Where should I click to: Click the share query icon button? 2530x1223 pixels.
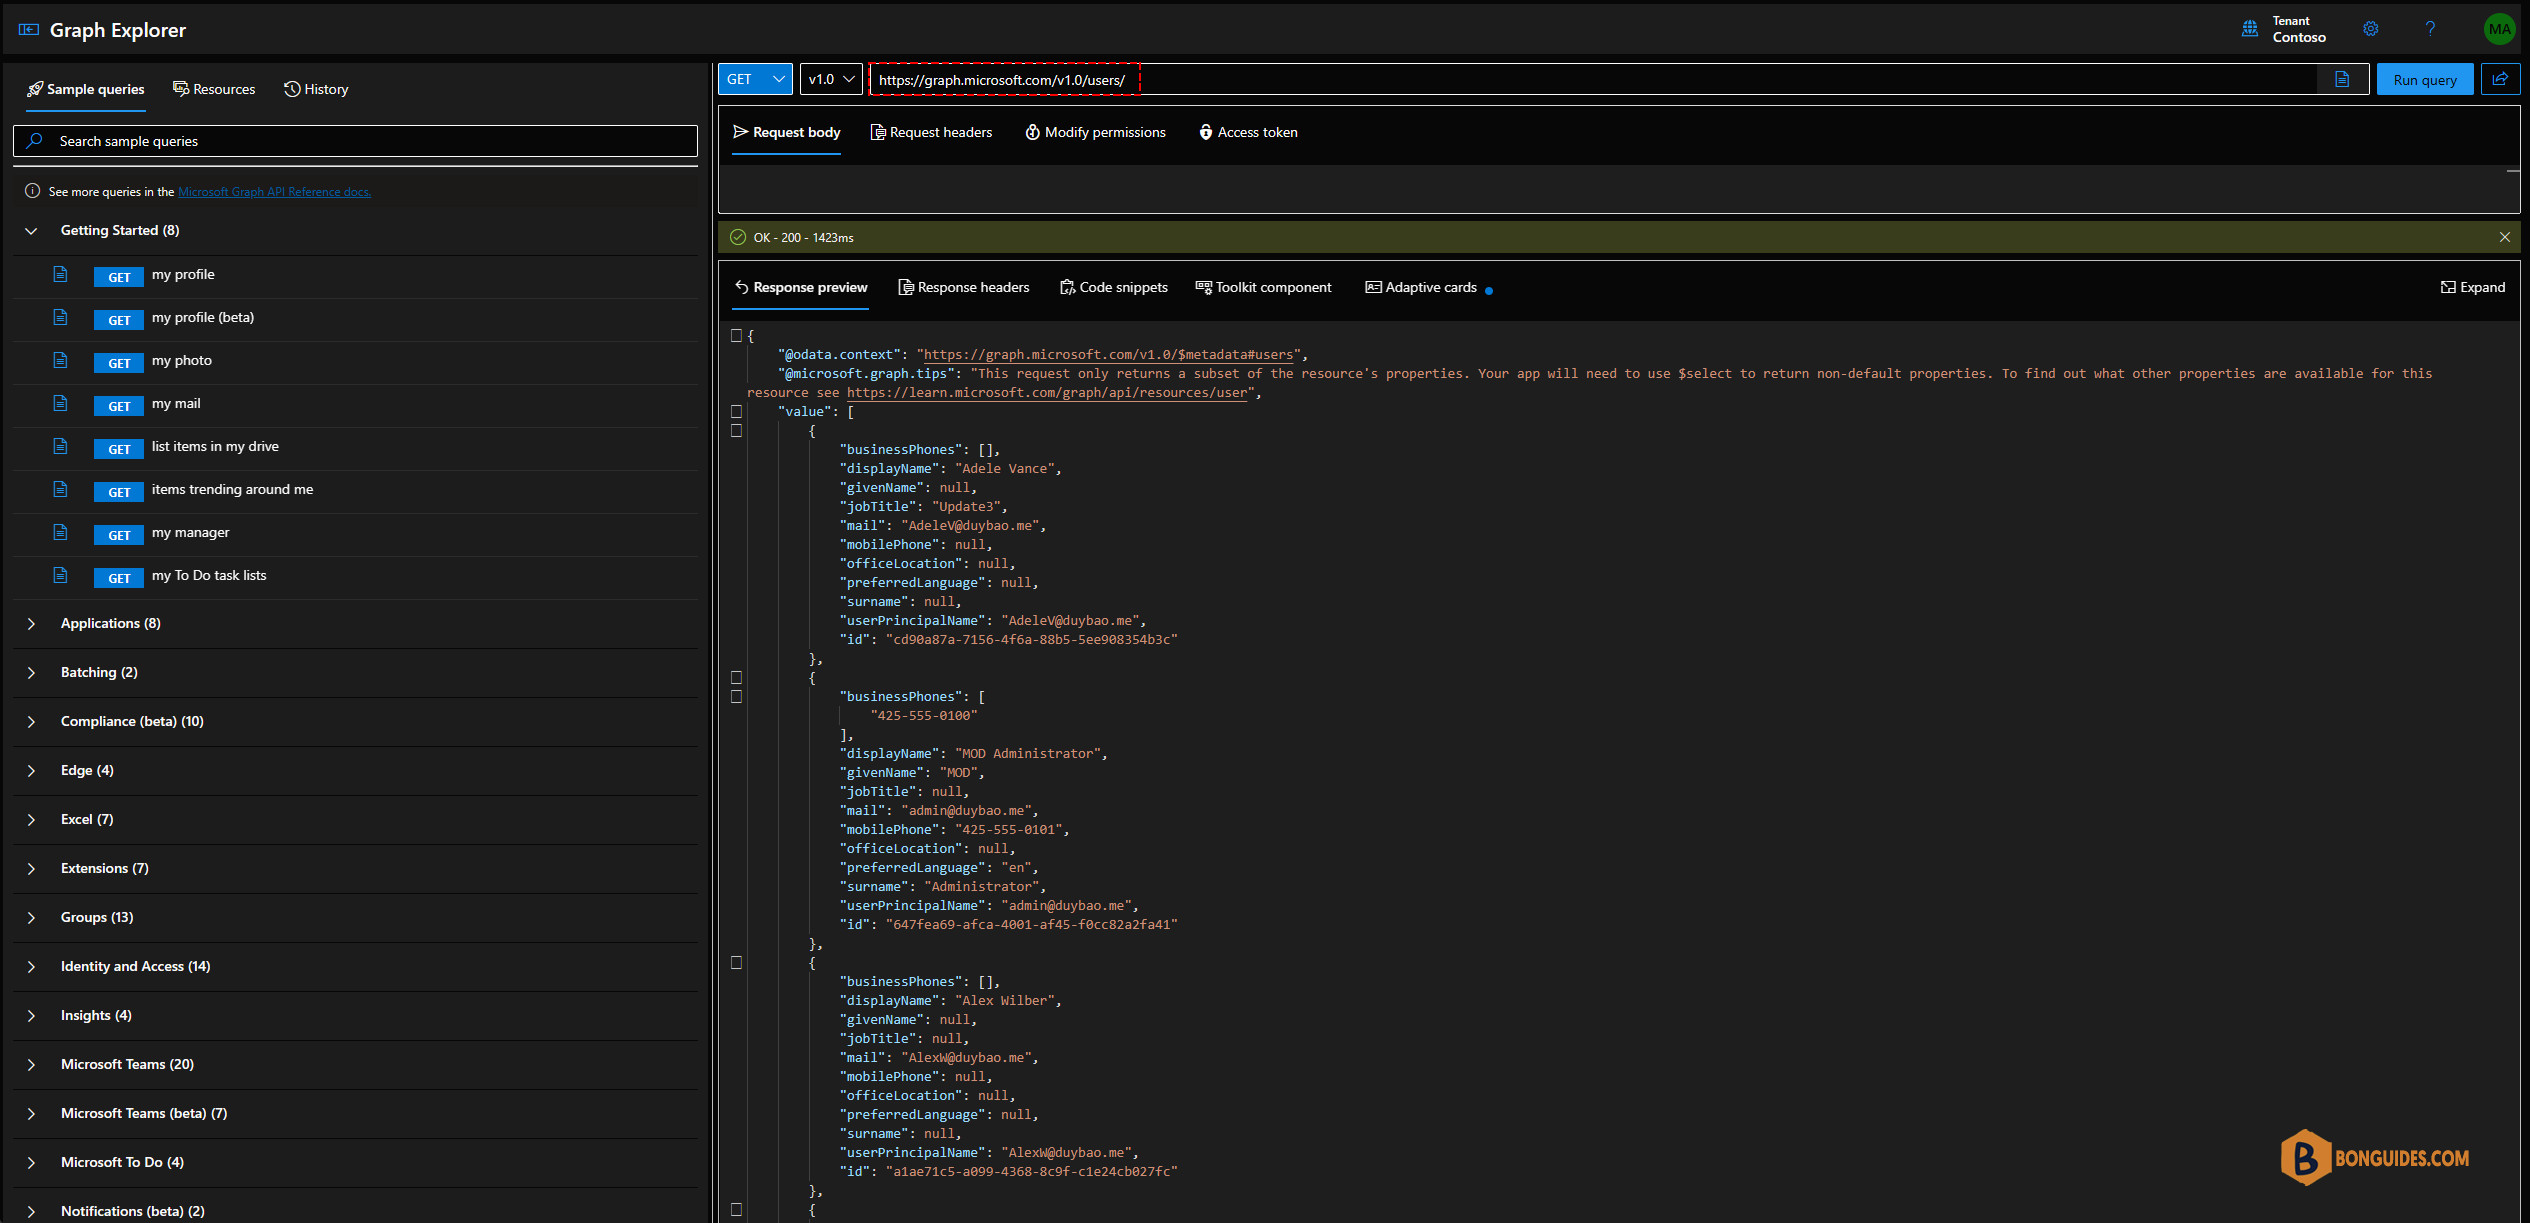[2500, 79]
